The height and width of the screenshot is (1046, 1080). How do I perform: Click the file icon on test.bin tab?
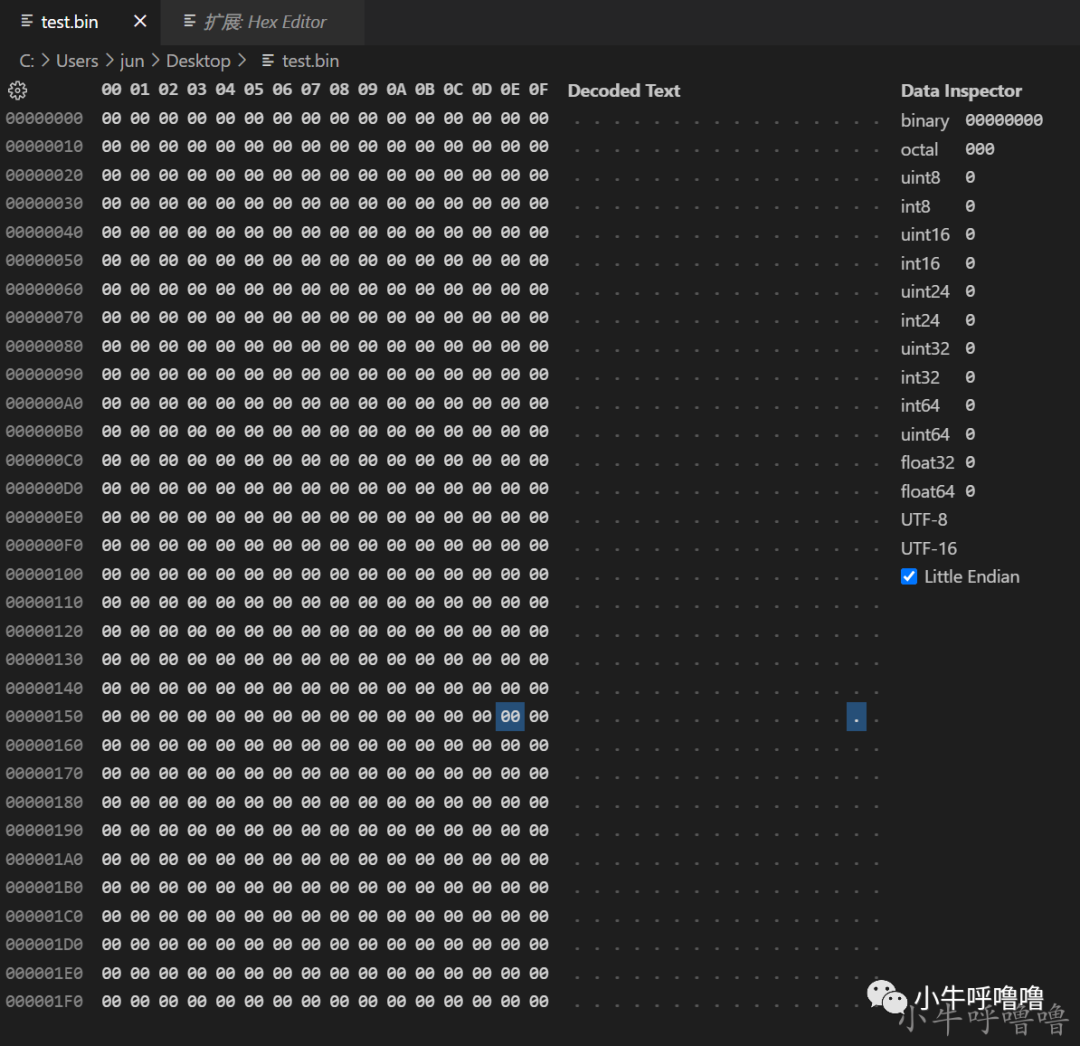click(27, 21)
